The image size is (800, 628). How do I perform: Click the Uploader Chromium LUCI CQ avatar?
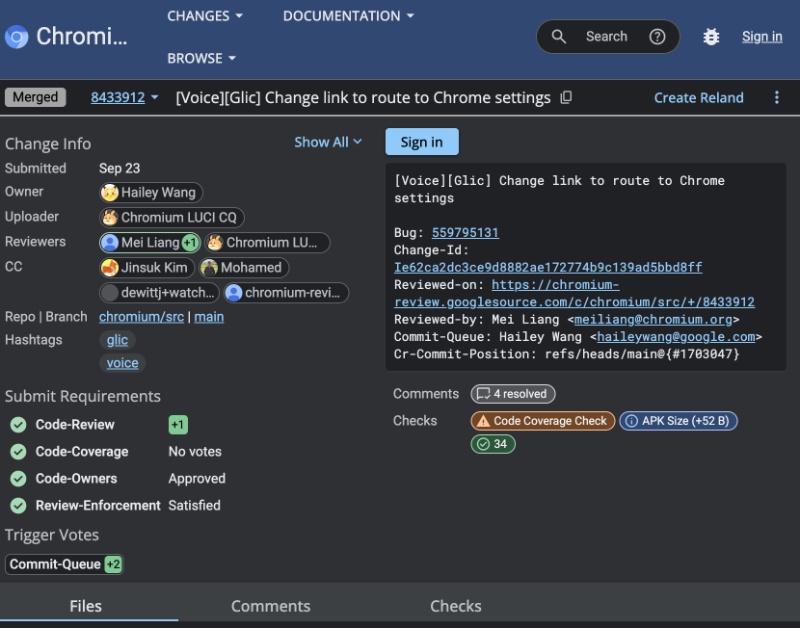pos(110,217)
